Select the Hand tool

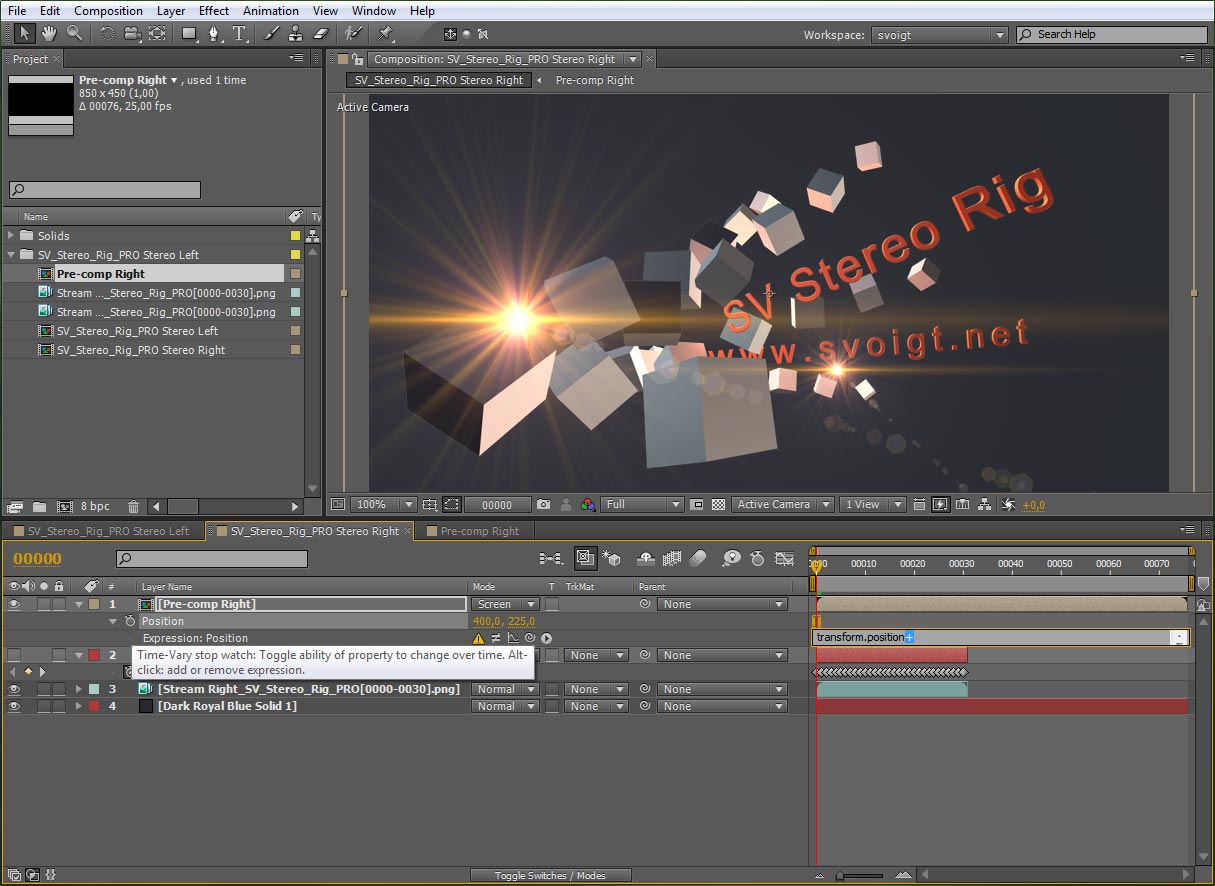(49, 33)
